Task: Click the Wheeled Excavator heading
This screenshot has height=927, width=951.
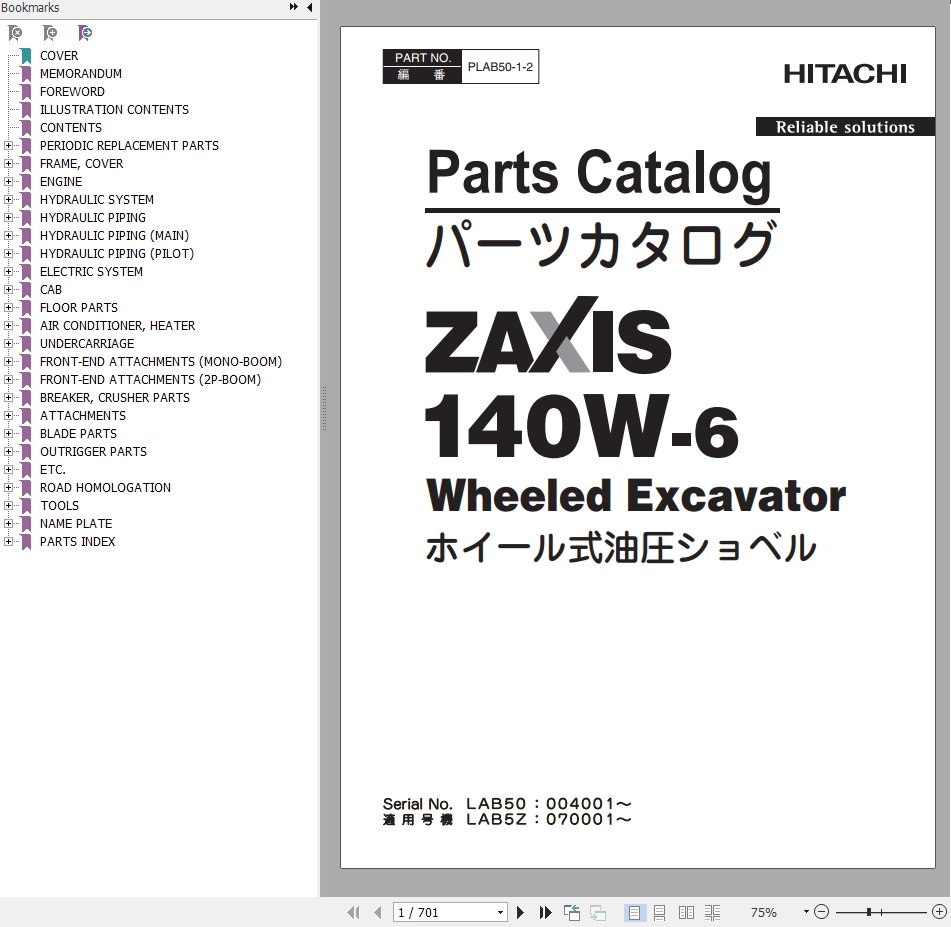Action: tap(636, 496)
